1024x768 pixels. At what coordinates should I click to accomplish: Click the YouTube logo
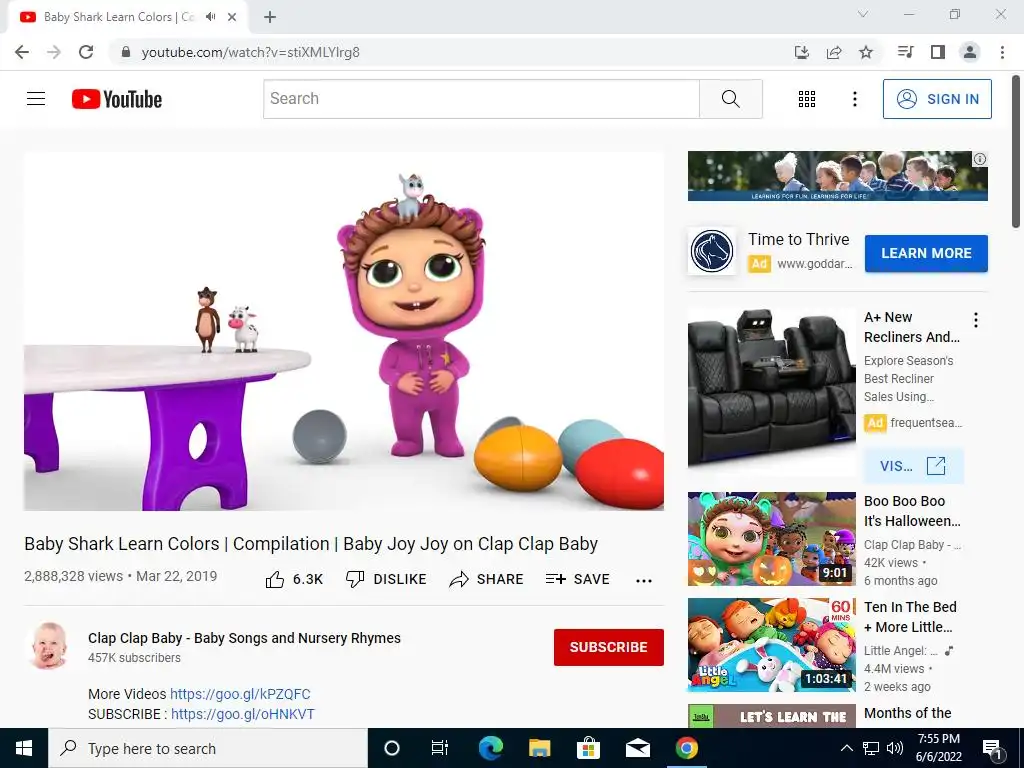117,99
